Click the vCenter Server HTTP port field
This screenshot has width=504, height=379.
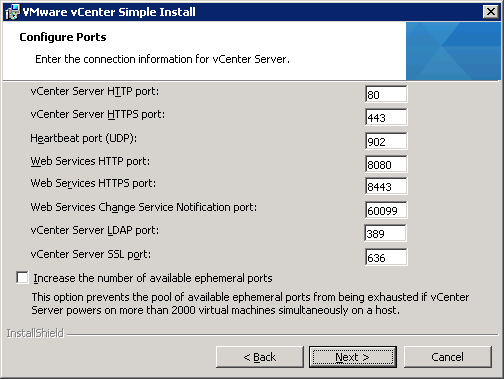coord(386,94)
